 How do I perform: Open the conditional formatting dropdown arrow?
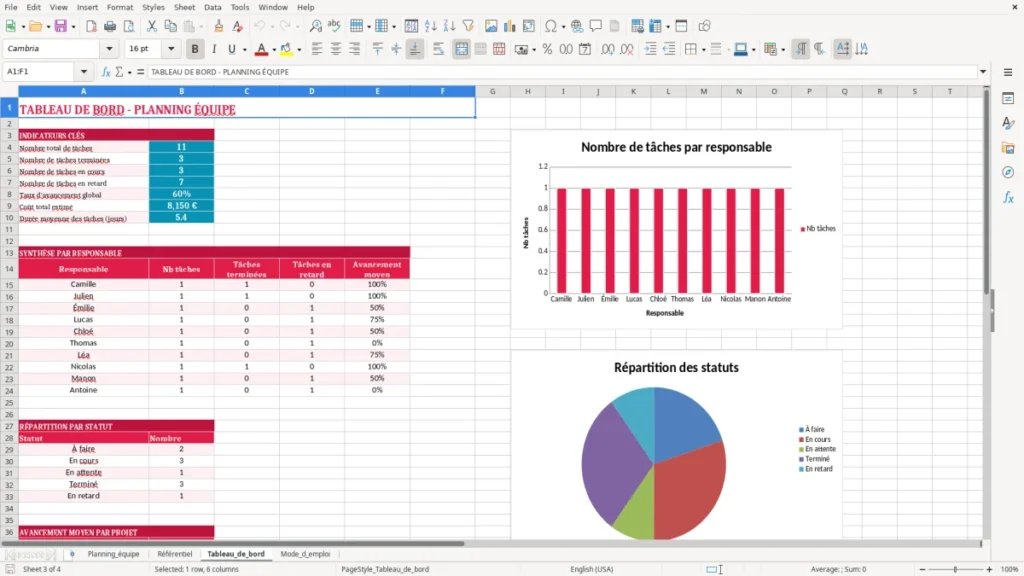click(x=783, y=50)
